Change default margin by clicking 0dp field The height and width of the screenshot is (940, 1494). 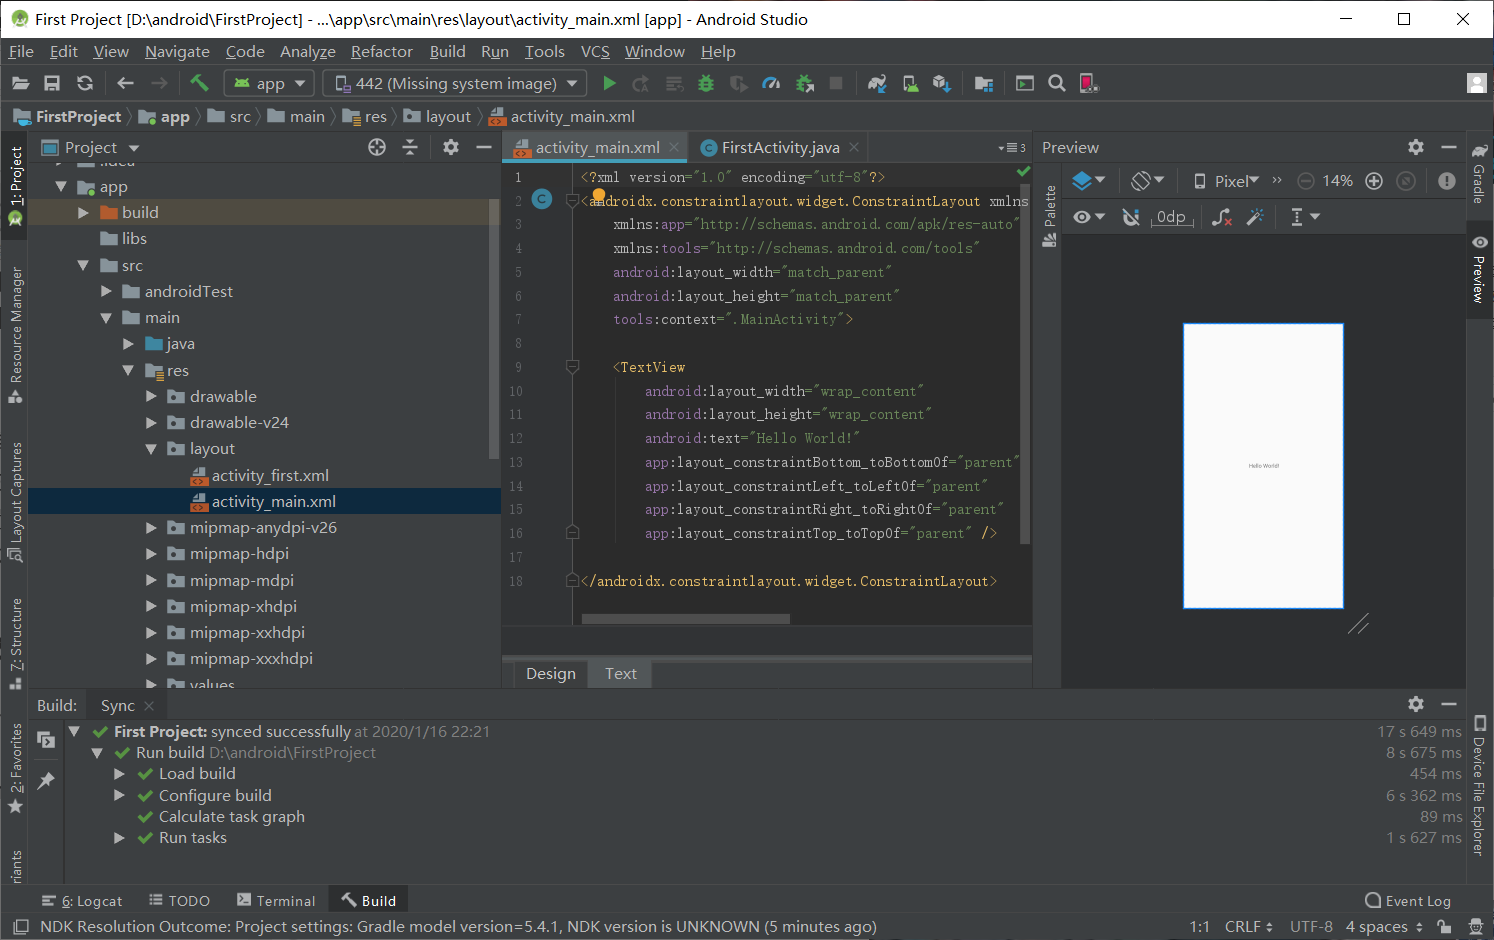click(1172, 216)
